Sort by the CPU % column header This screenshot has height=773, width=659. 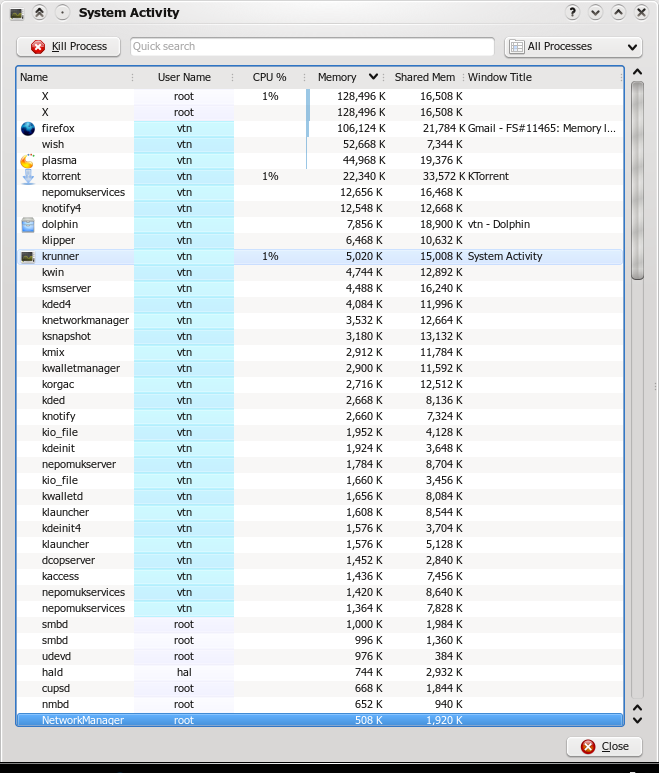[x=269, y=77]
